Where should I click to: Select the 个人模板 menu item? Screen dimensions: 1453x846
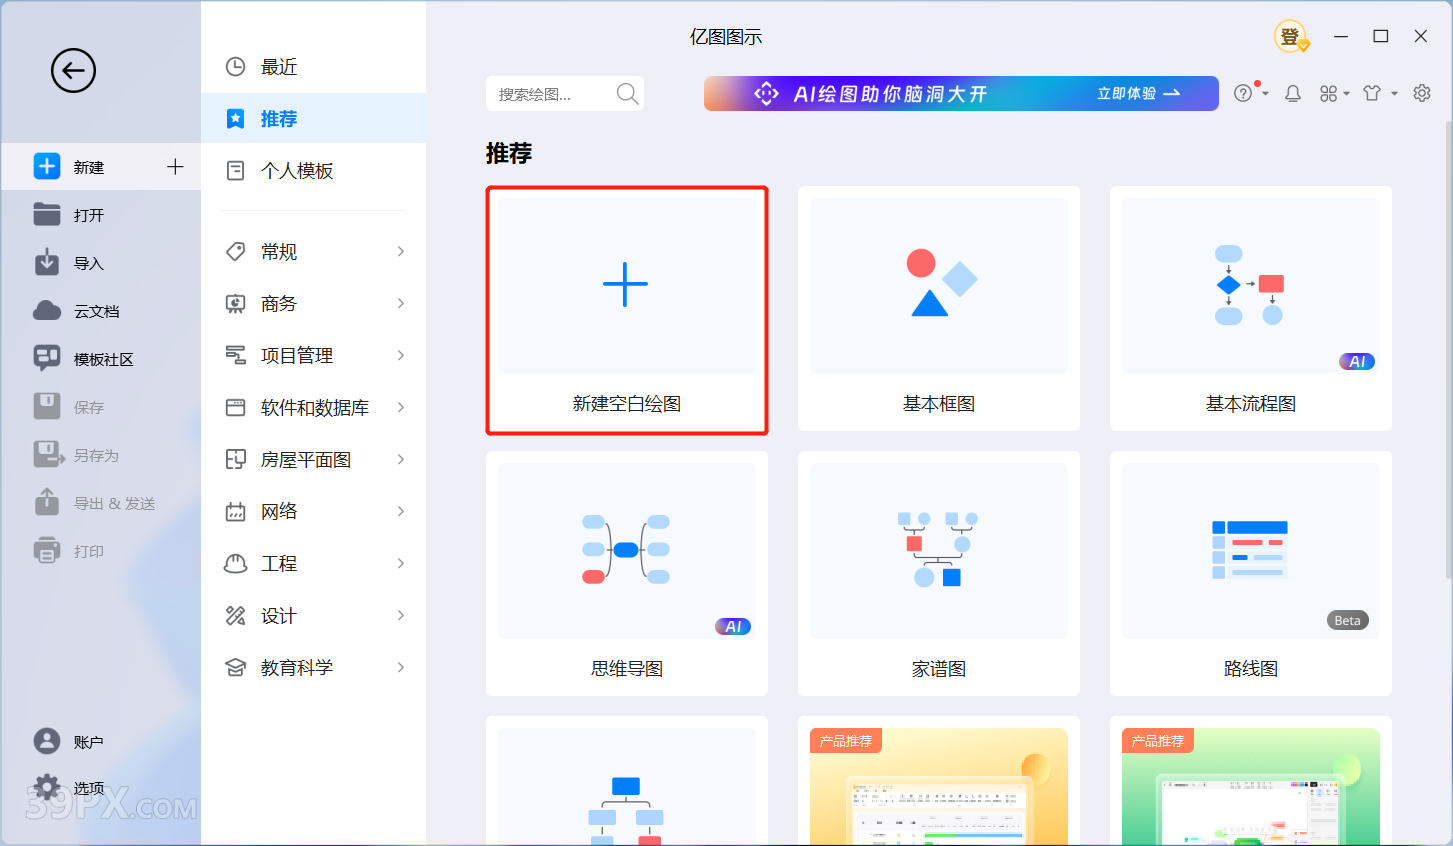[313, 170]
